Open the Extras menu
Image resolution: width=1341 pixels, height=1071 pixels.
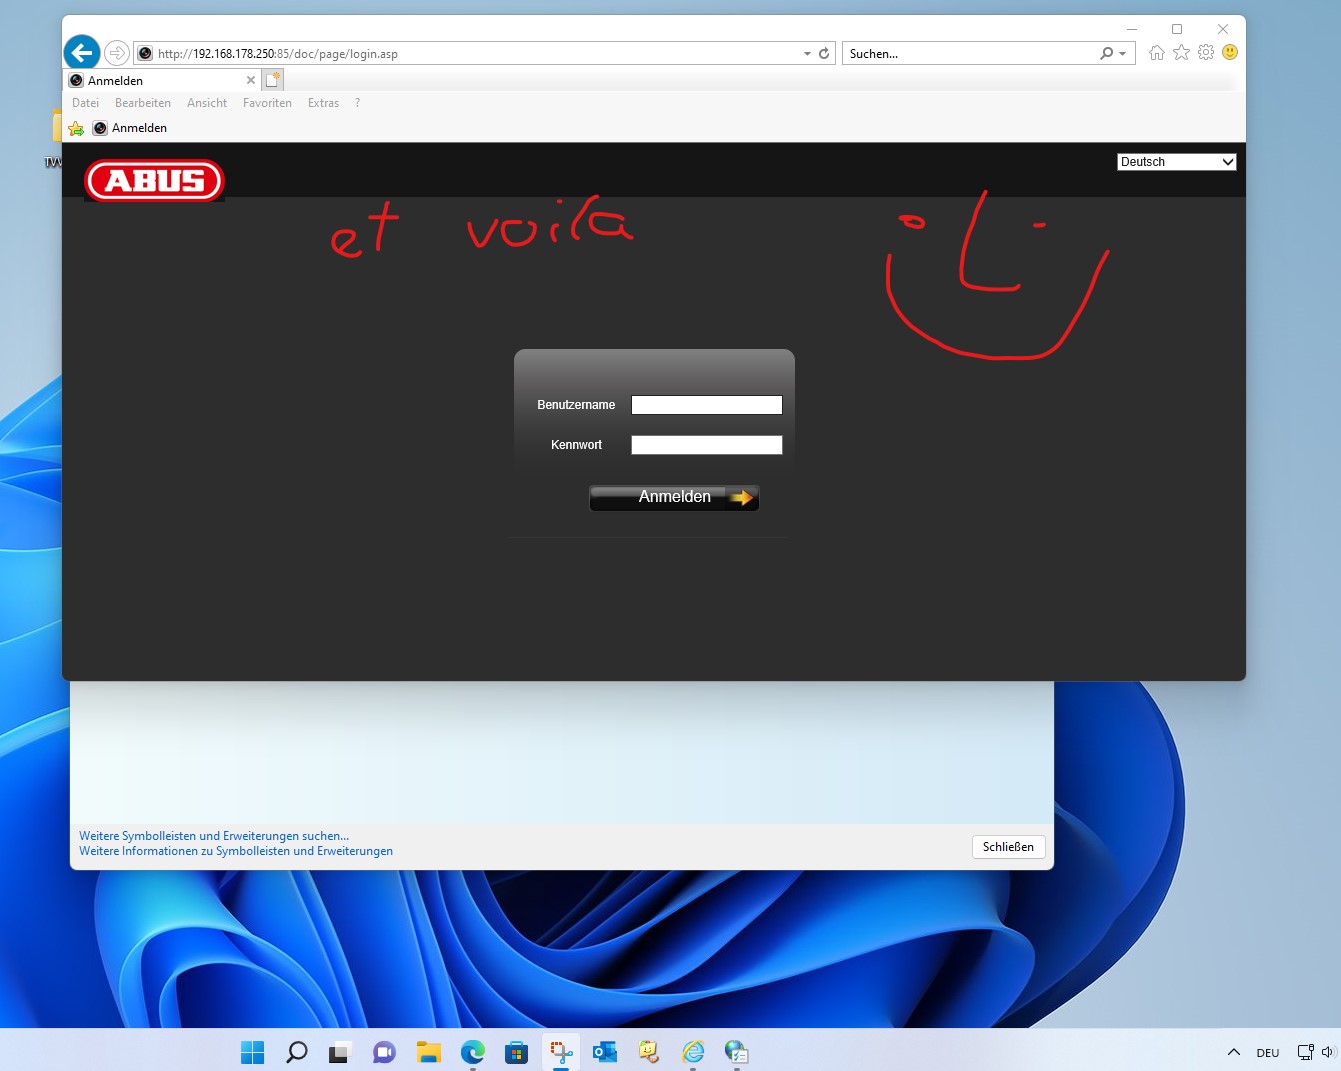[x=323, y=103]
